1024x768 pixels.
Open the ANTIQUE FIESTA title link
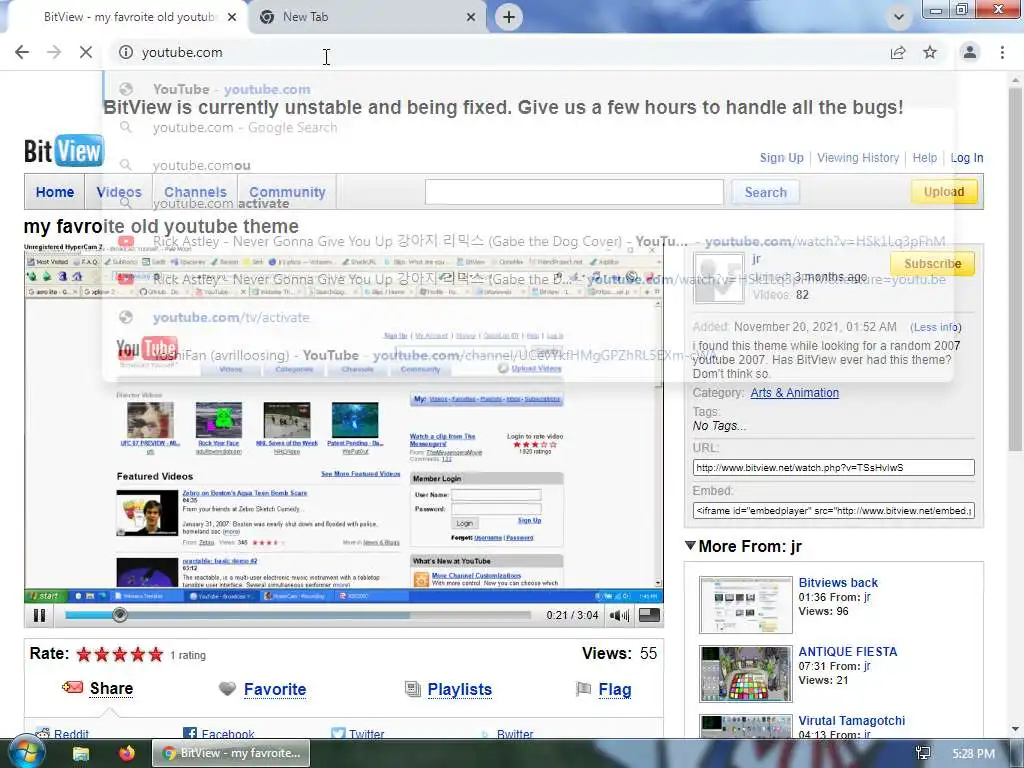(x=848, y=652)
